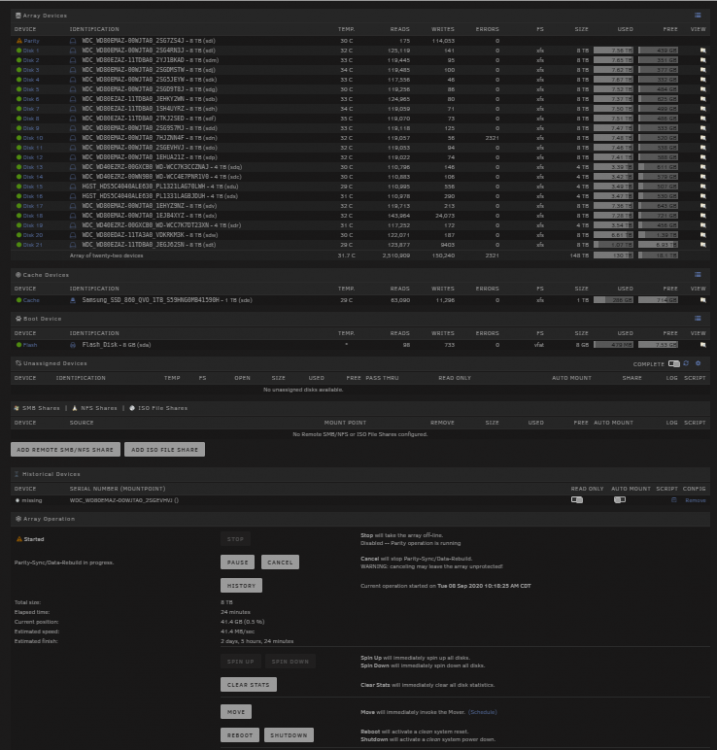
Task: Open the Disk 8 device link
Action: [x=31, y=119]
